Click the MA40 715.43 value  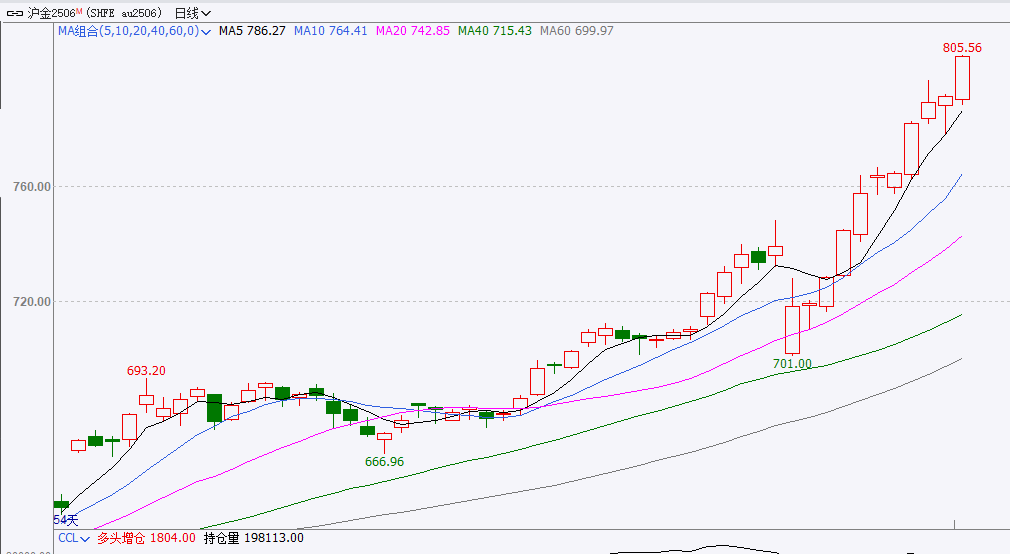pos(495,31)
